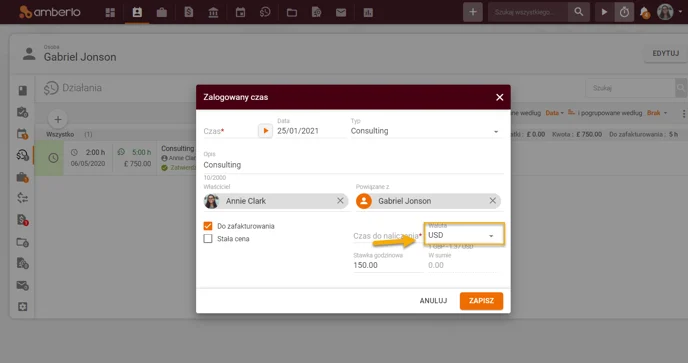
Task: Open the sidebar calendar icon with badge
Action: [x=22, y=133]
